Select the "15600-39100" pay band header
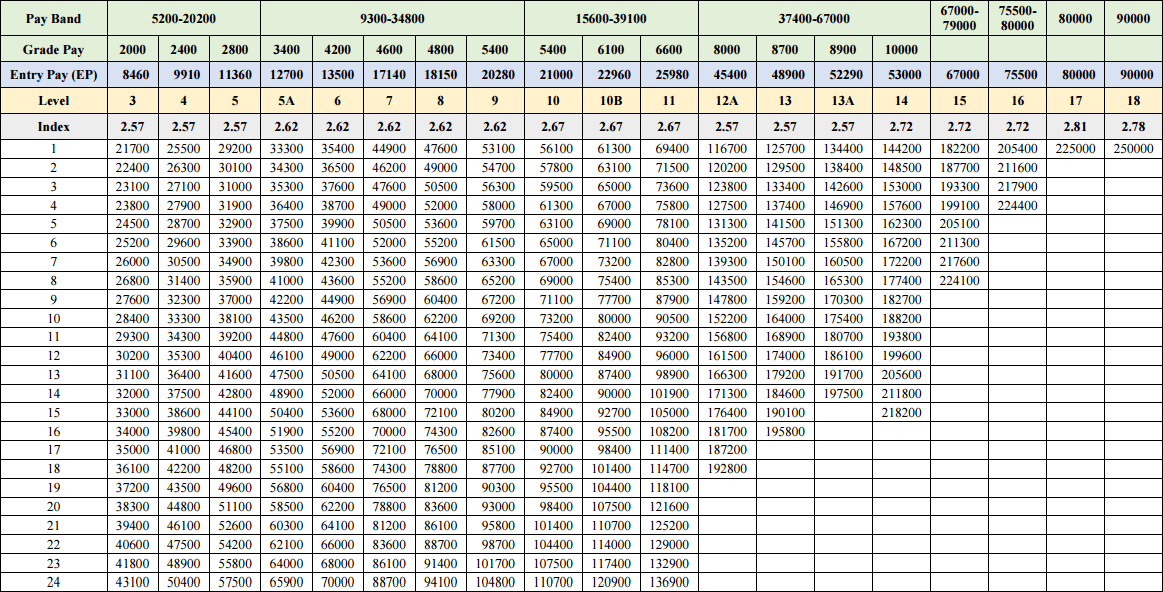 pos(610,19)
